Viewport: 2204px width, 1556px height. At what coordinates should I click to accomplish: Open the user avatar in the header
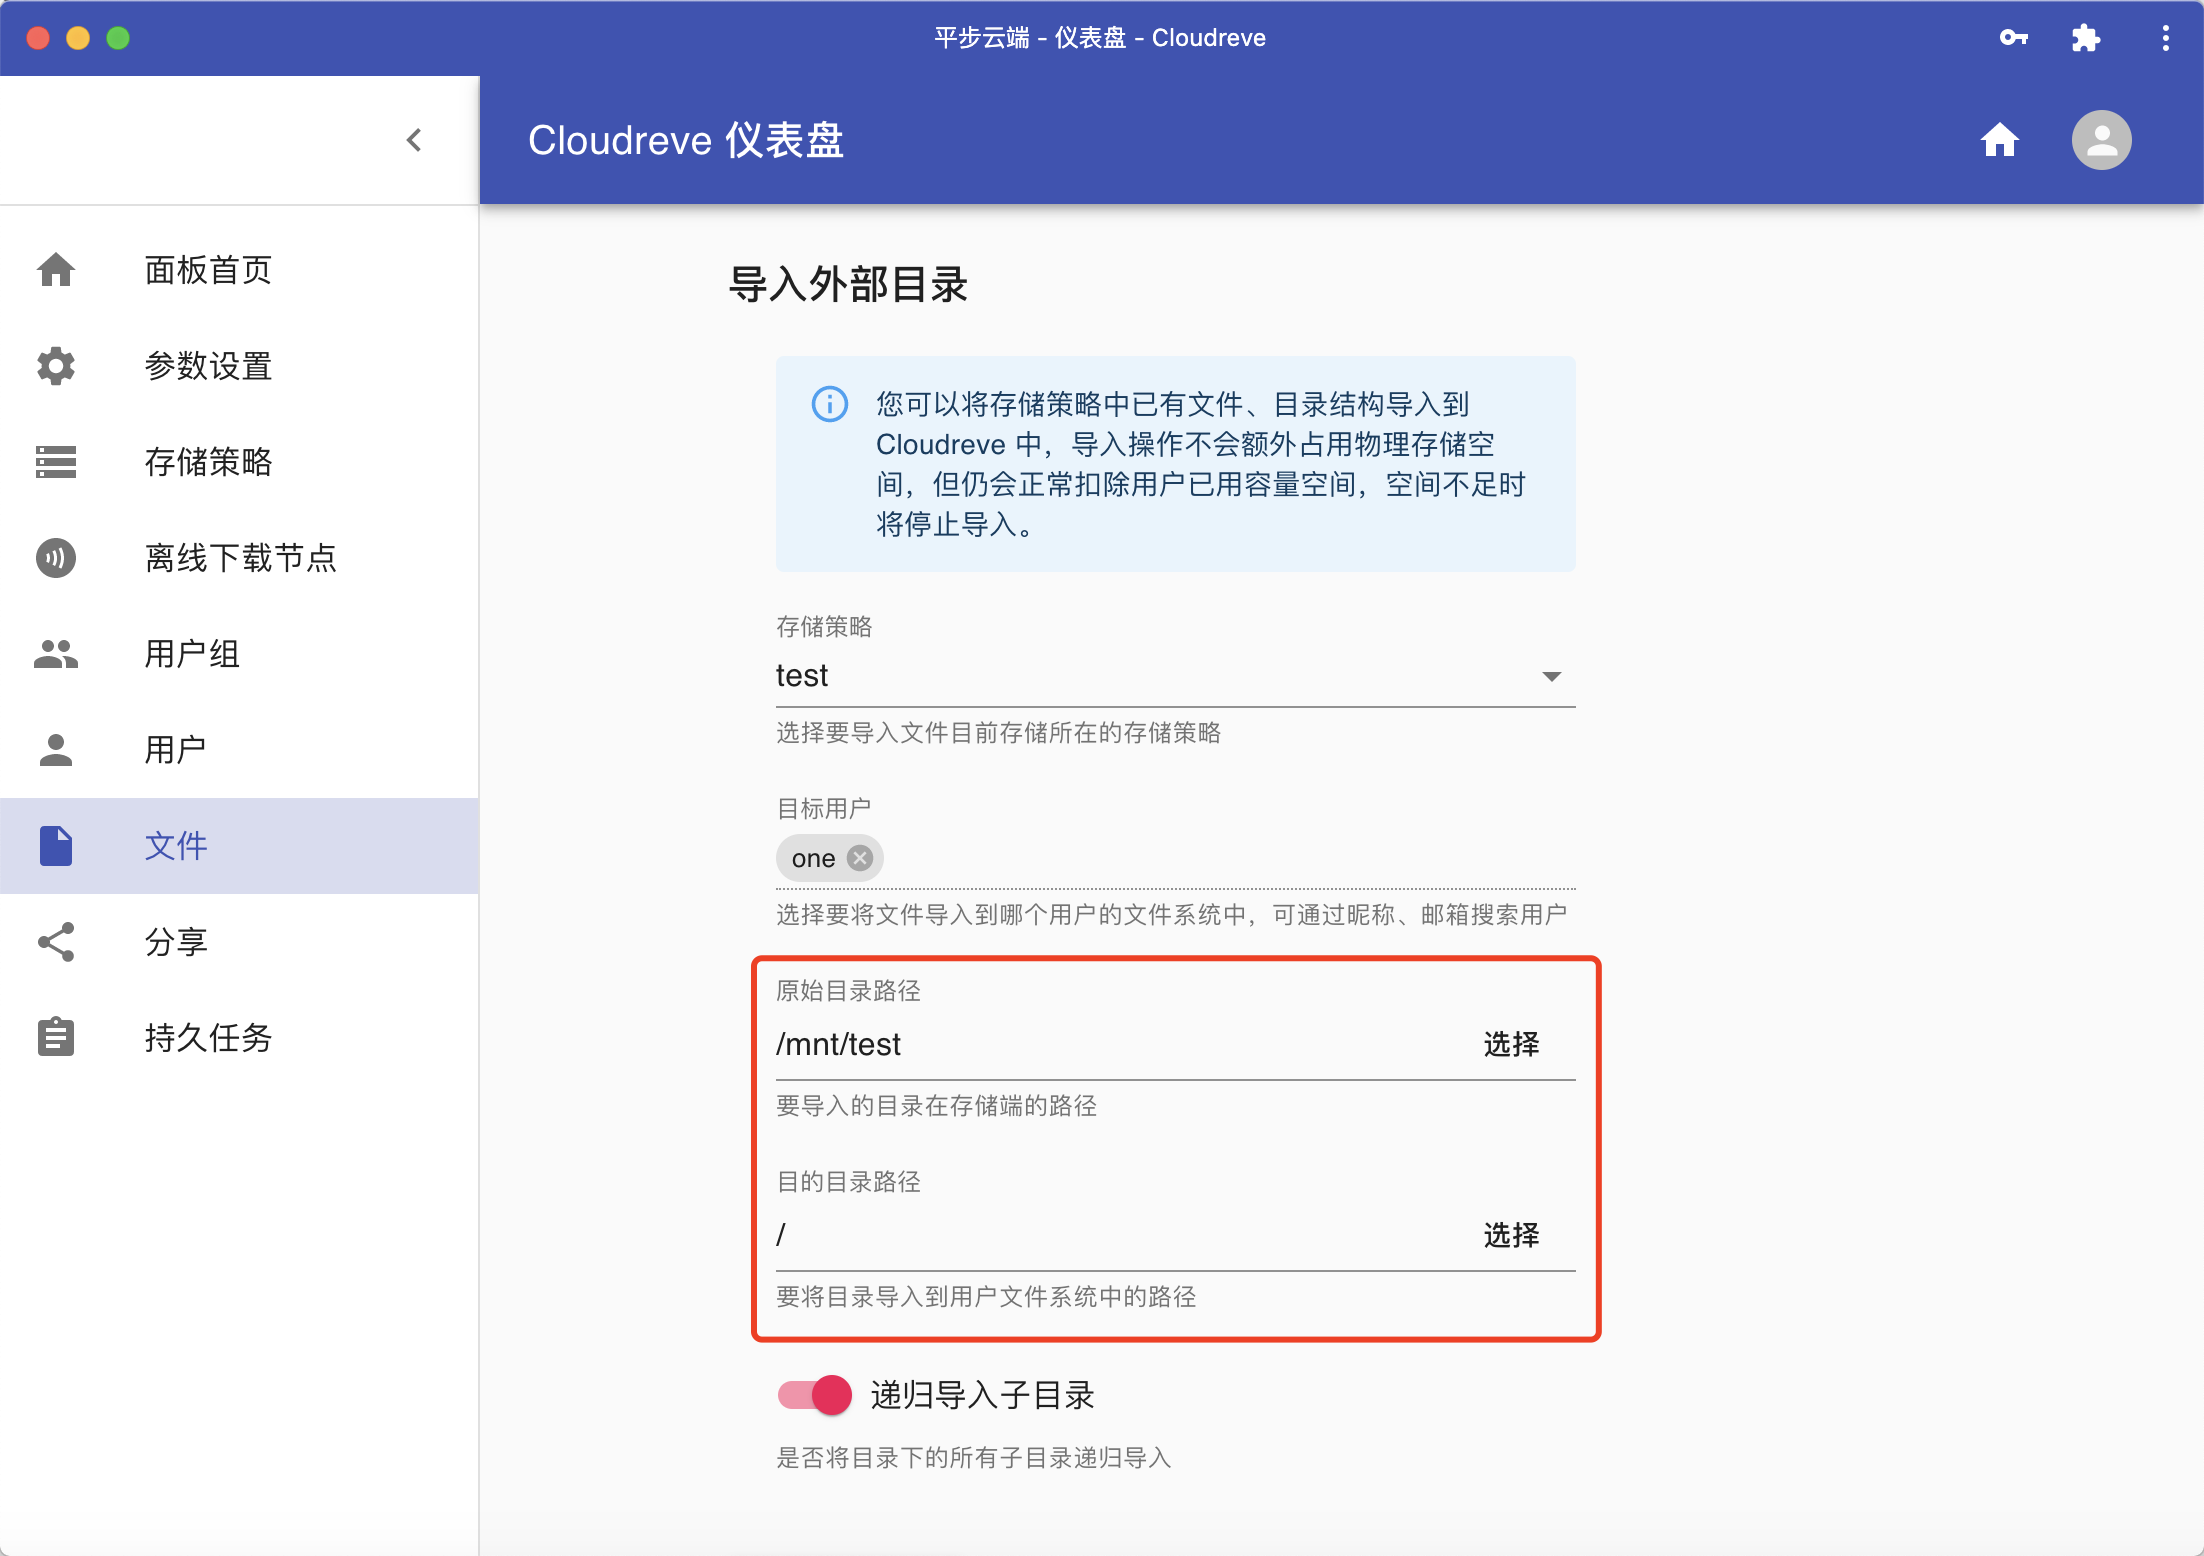point(2100,140)
